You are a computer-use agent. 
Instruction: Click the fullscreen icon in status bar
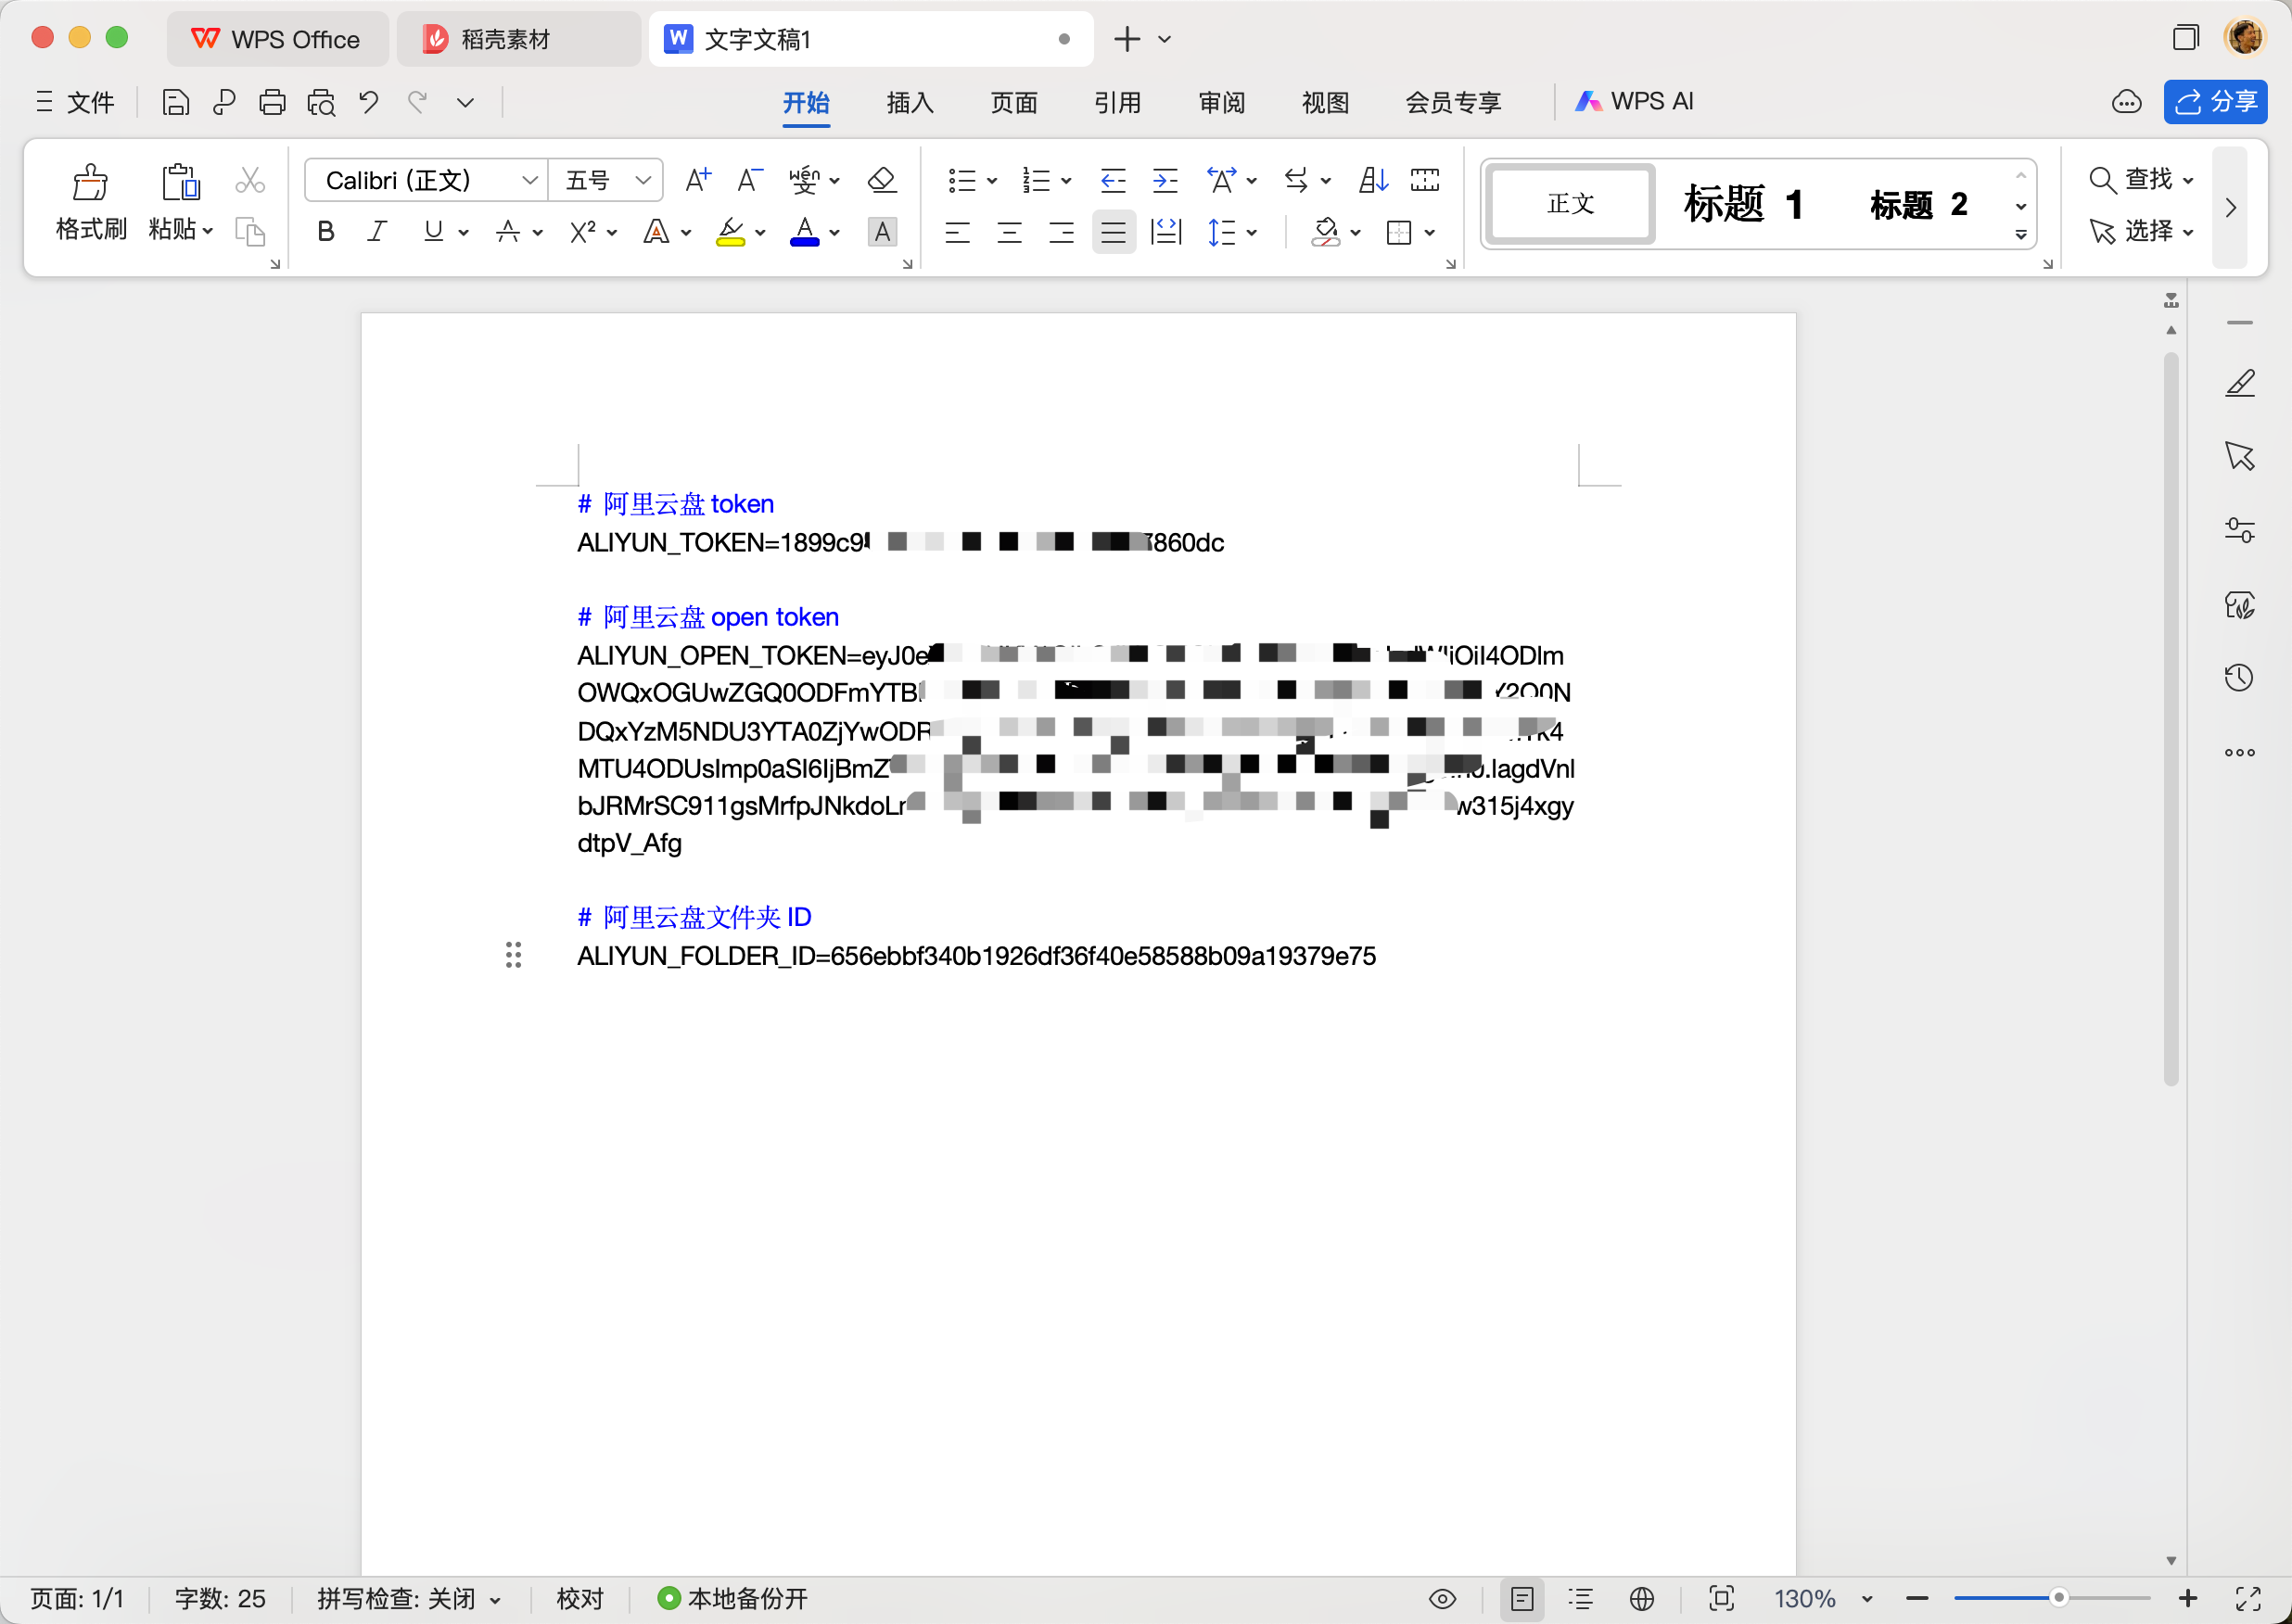point(2248,1599)
